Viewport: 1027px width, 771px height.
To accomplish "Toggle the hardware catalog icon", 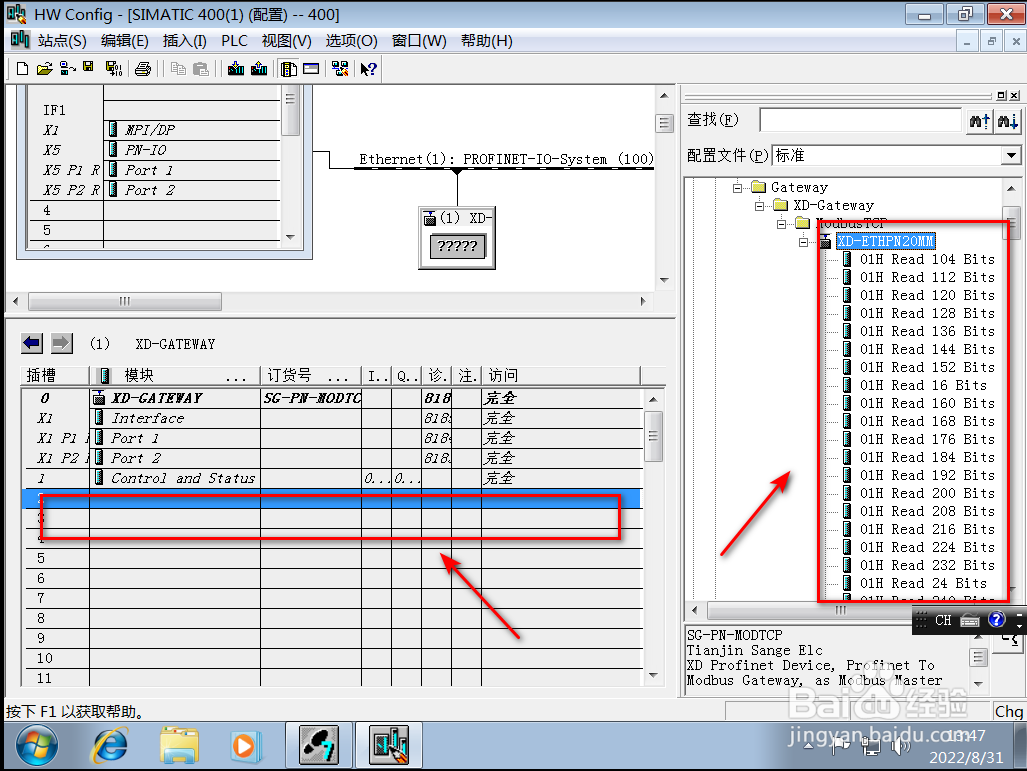I will point(288,69).
